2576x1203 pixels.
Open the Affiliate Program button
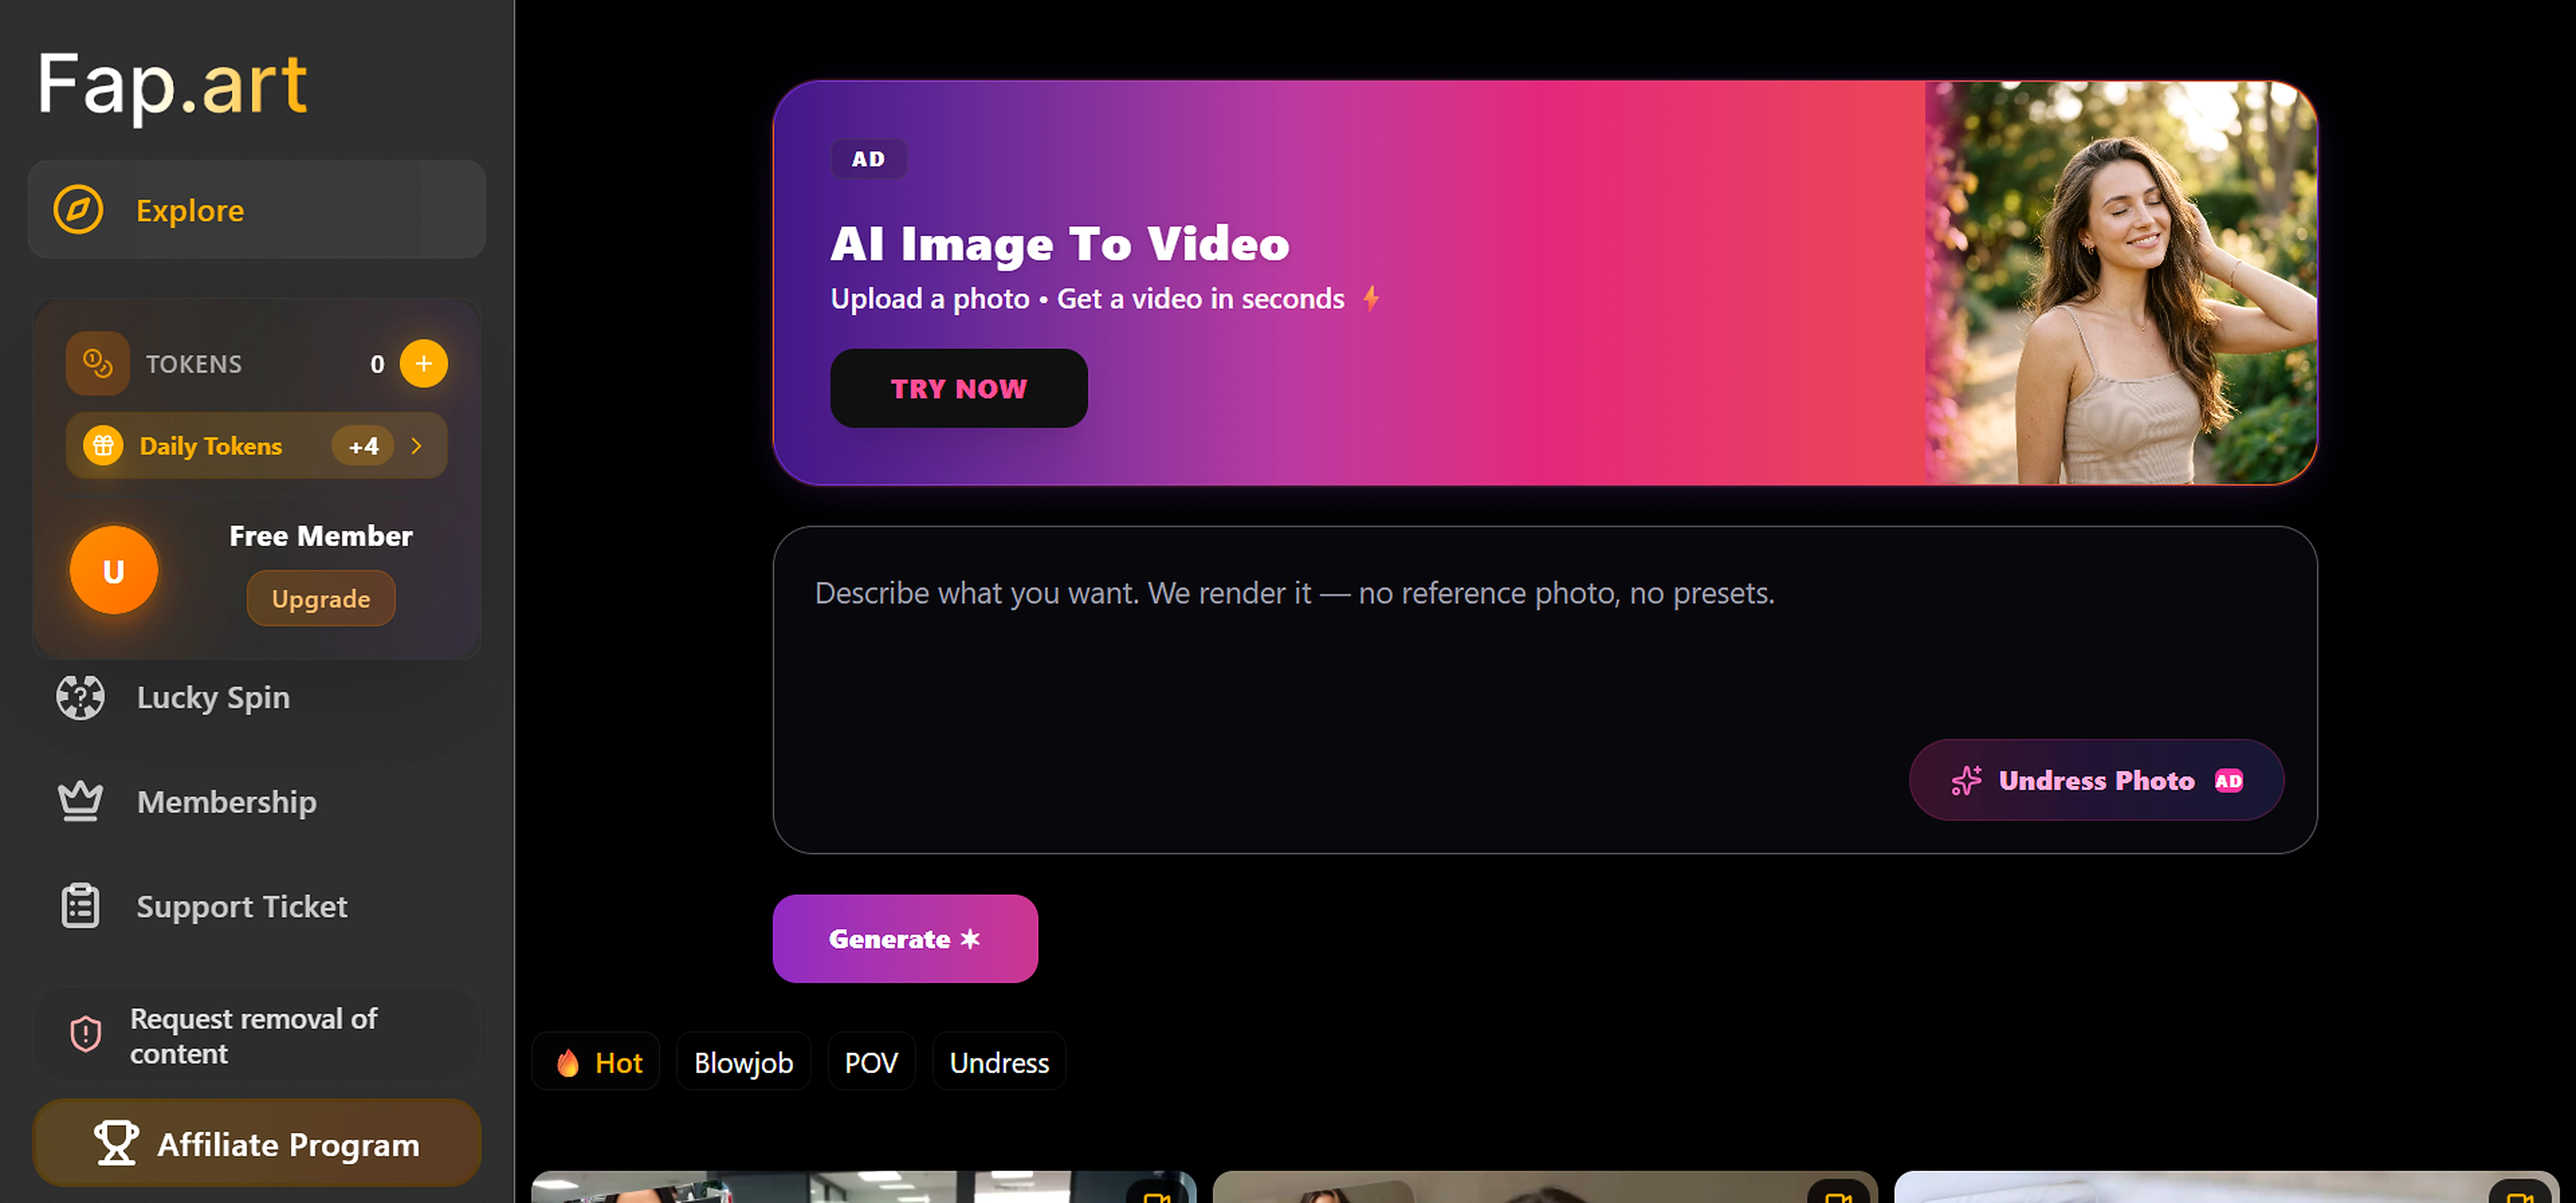point(257,1143)
